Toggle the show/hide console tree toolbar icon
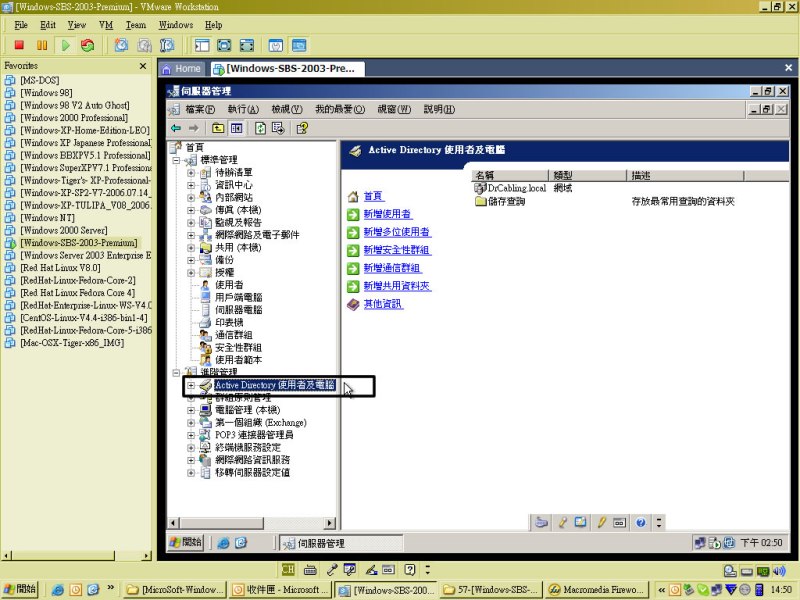Viewport: 800px width, 600px height. pos(236,128)
